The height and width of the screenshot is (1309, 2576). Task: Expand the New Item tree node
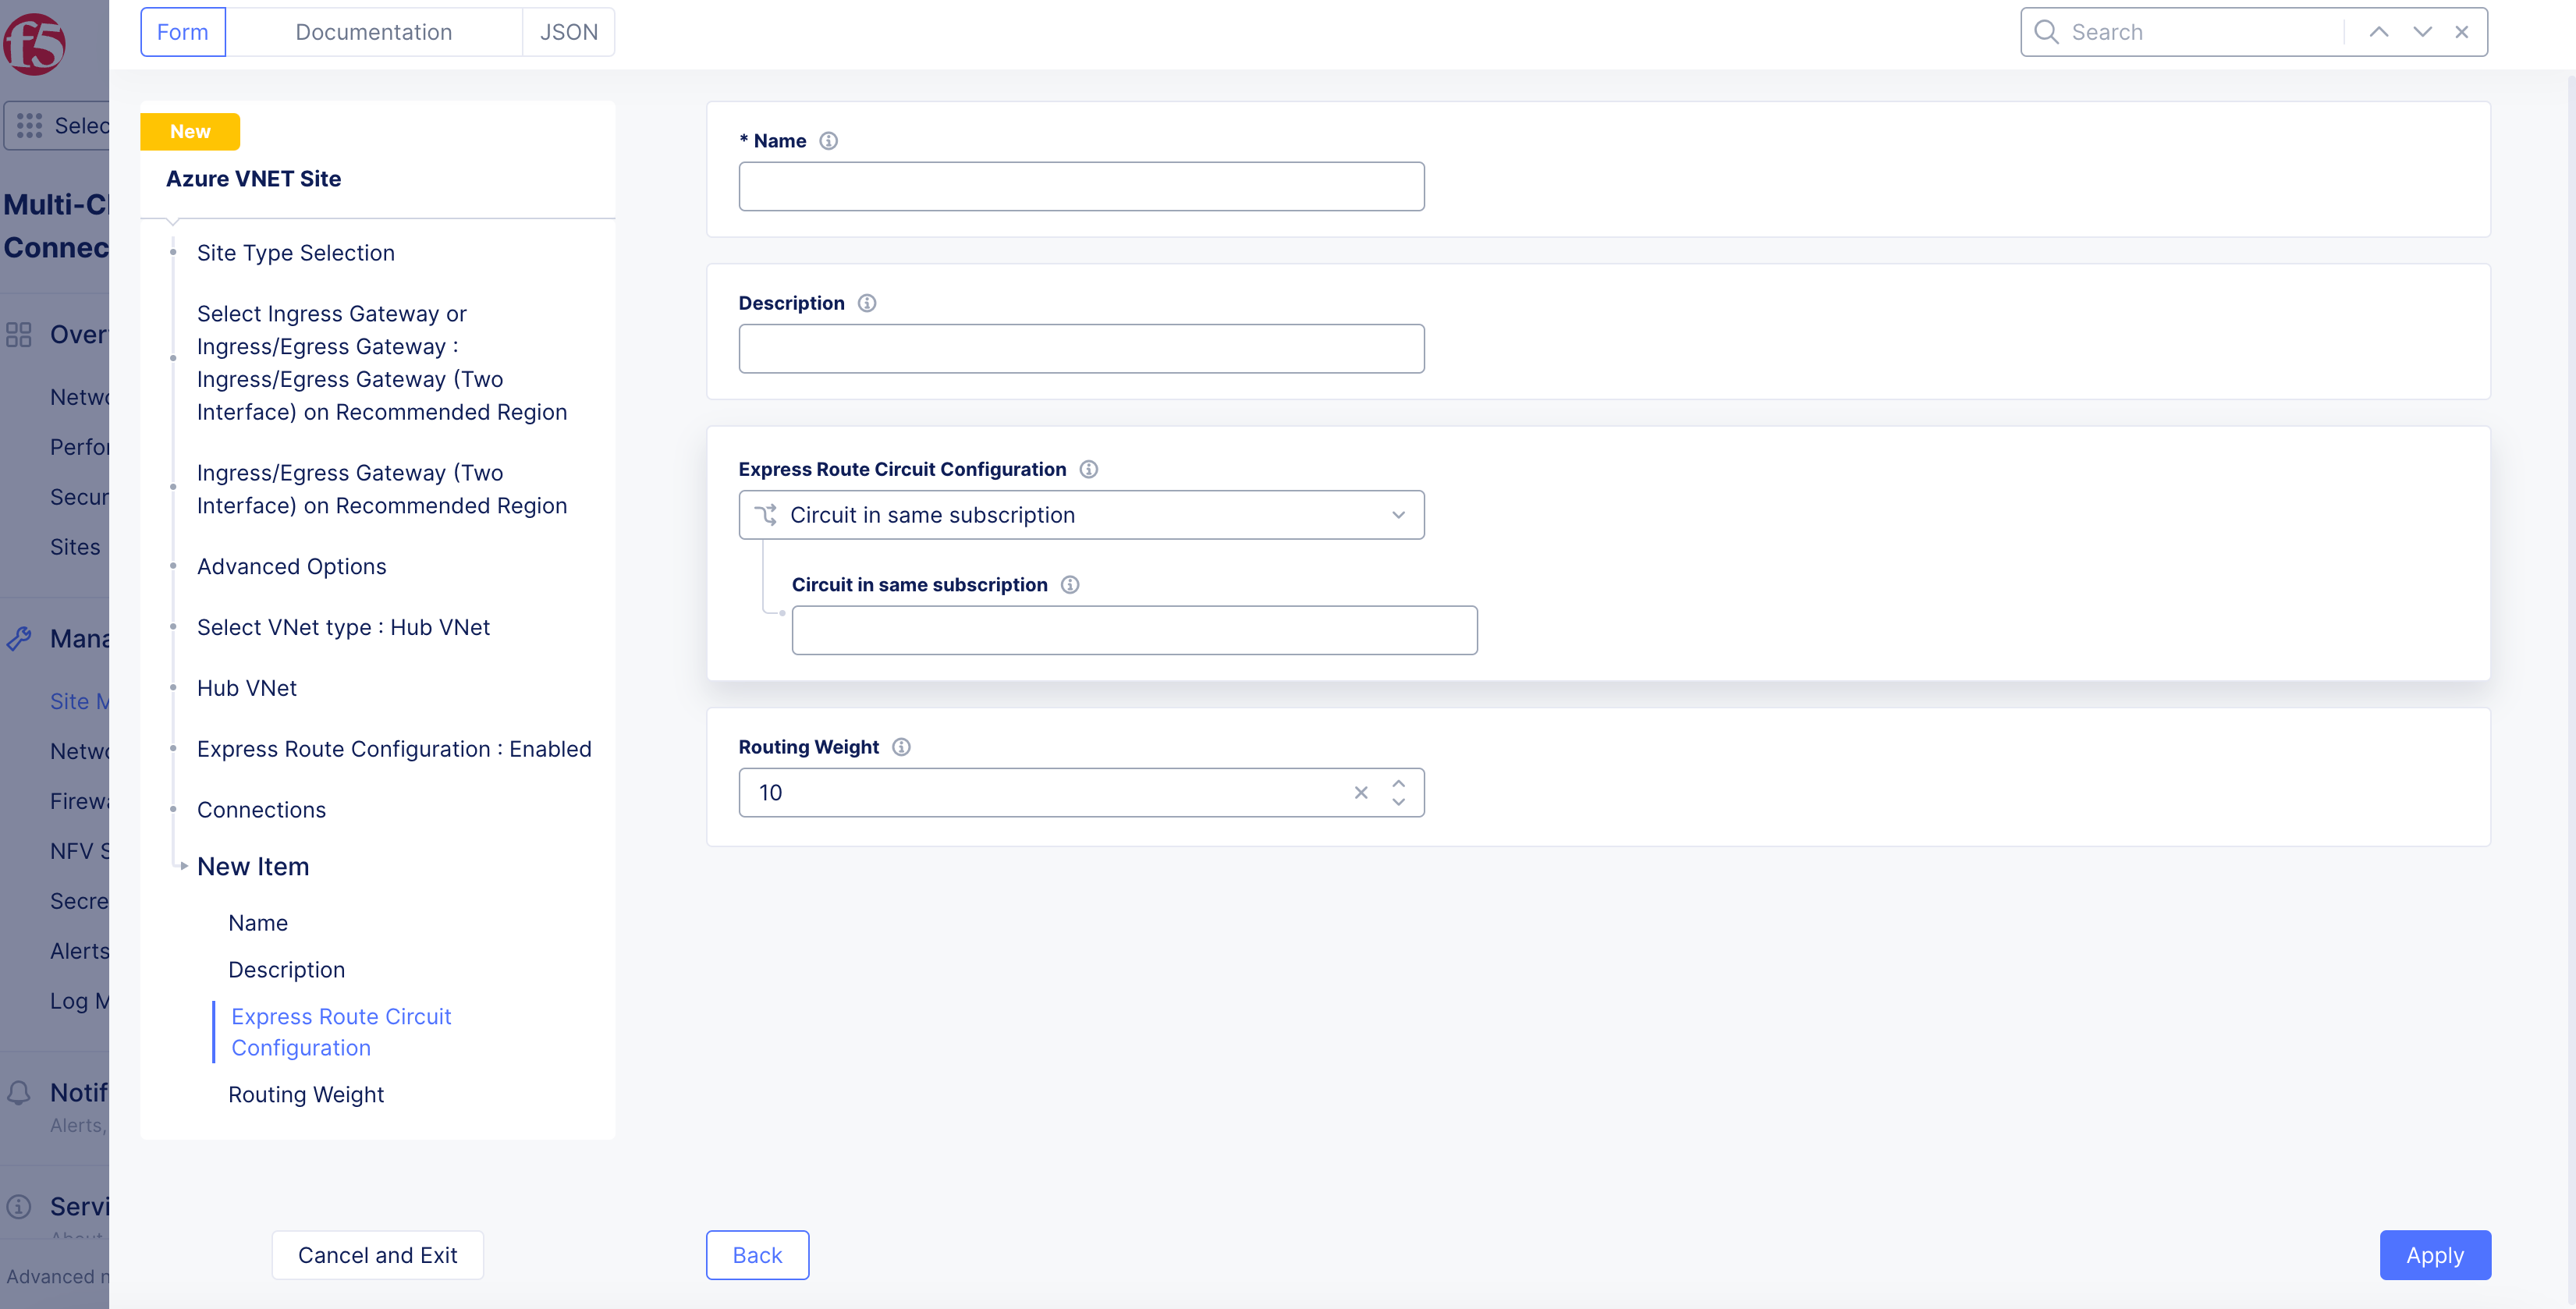(184, 866)
